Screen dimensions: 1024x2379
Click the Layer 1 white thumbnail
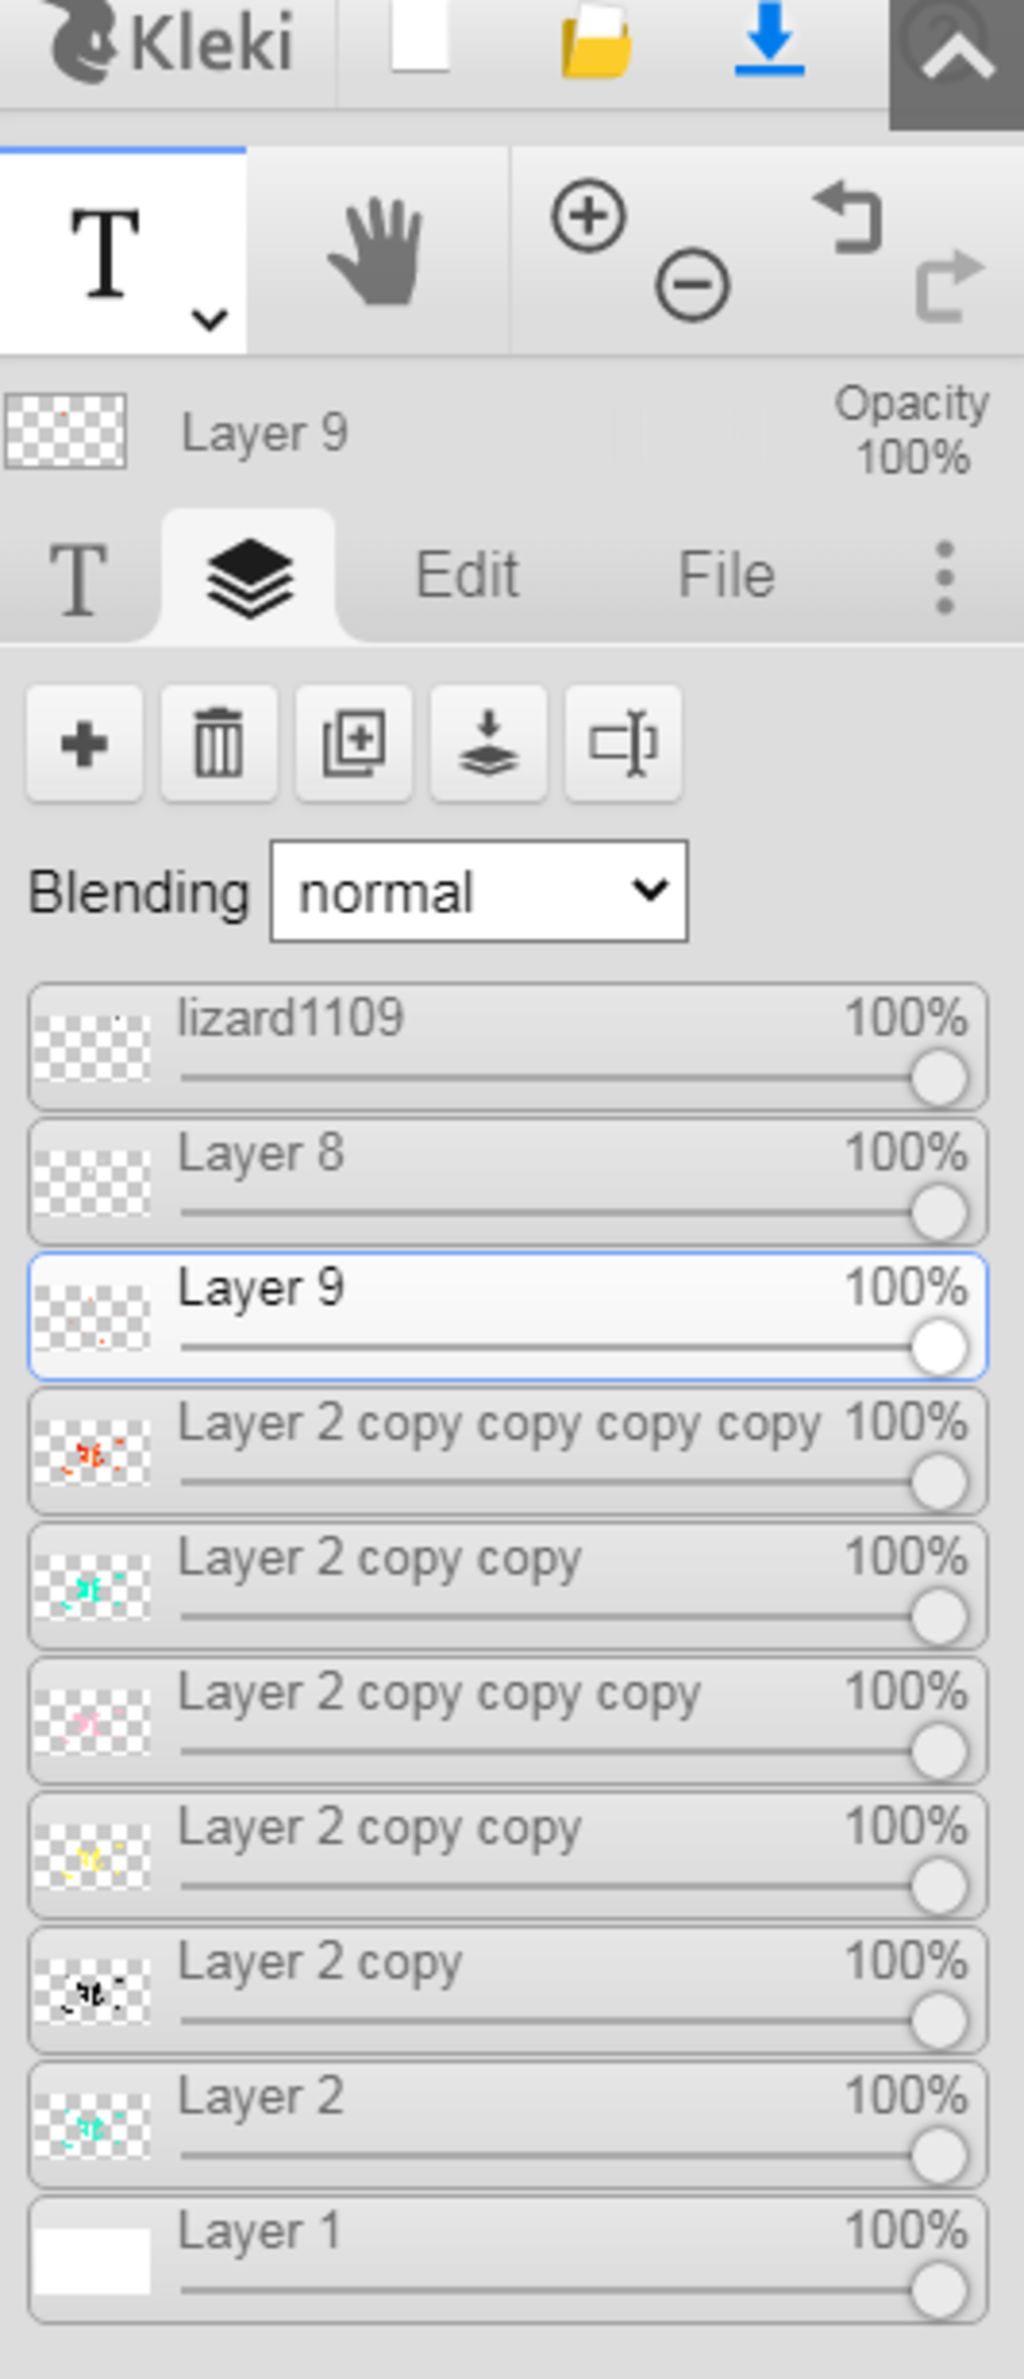[x=92, y=2260]
